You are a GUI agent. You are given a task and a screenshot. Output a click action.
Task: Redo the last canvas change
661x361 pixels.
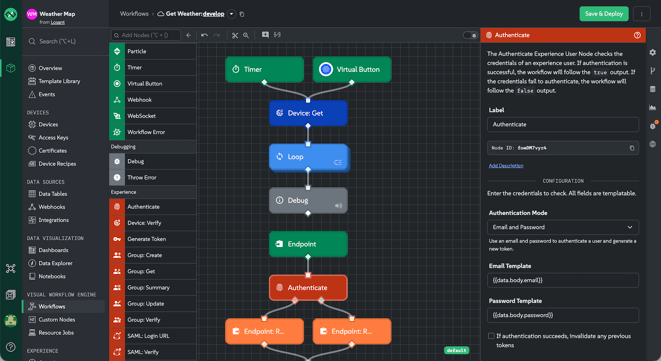(217, 35)
